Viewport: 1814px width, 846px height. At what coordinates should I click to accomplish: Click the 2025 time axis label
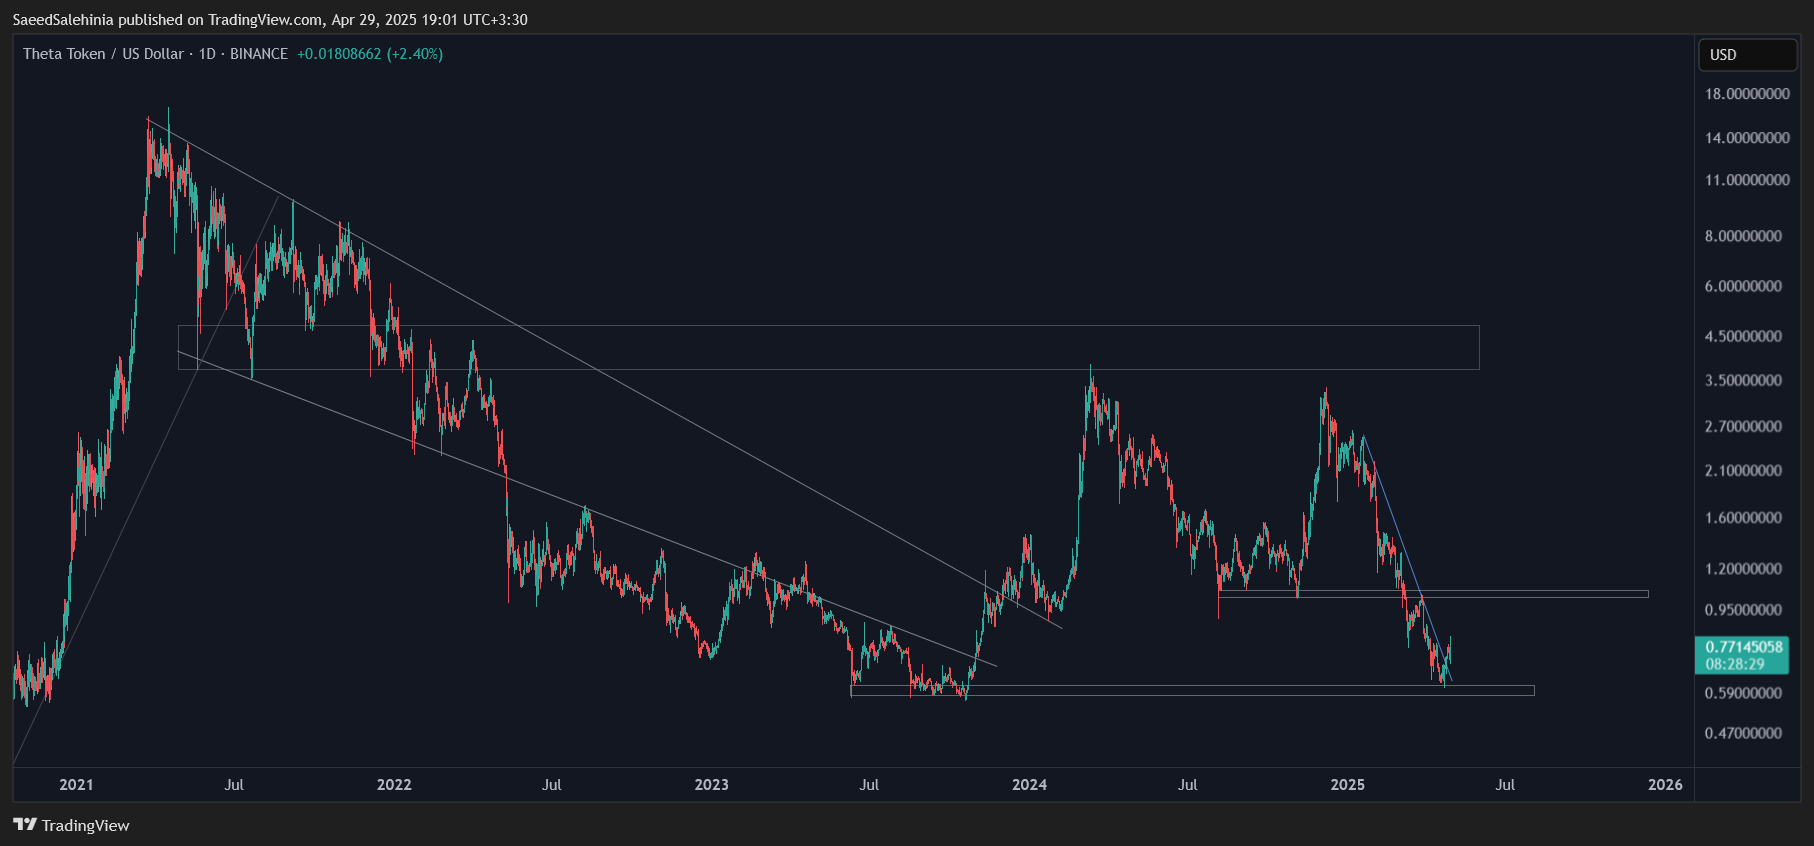point(1348,785)
